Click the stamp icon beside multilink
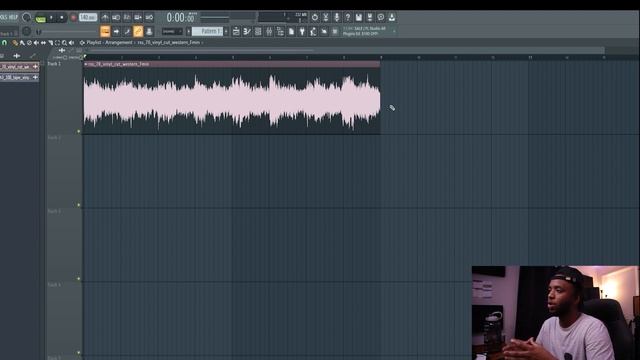This screenshot has width=640, height=360. tap(149, 31)
